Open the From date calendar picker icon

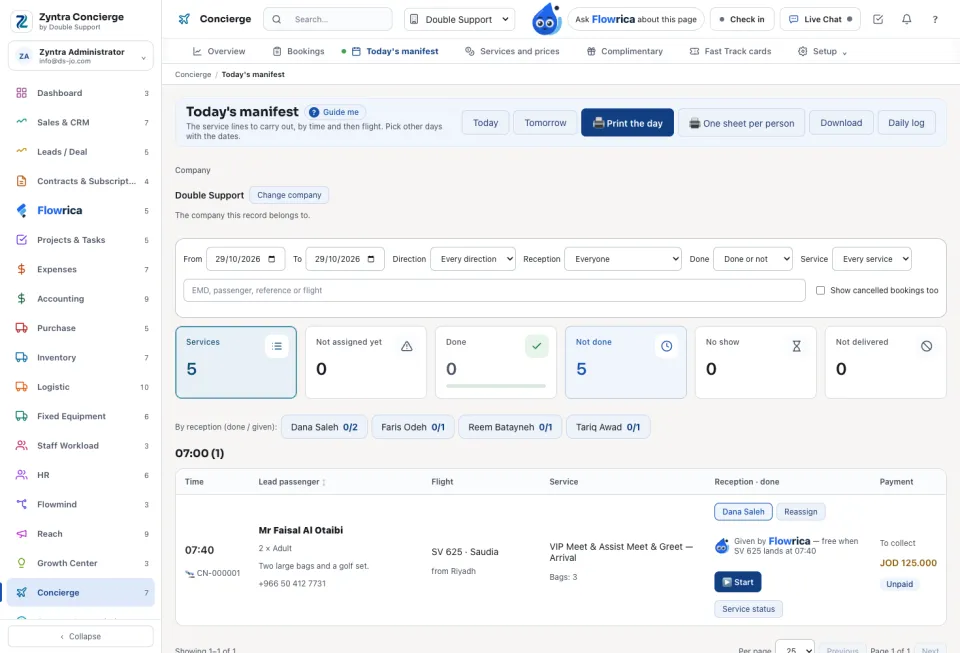click(272, 259)
